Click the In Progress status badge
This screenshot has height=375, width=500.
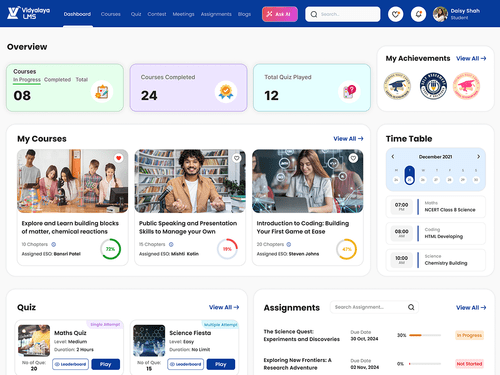tap(469, 335)
